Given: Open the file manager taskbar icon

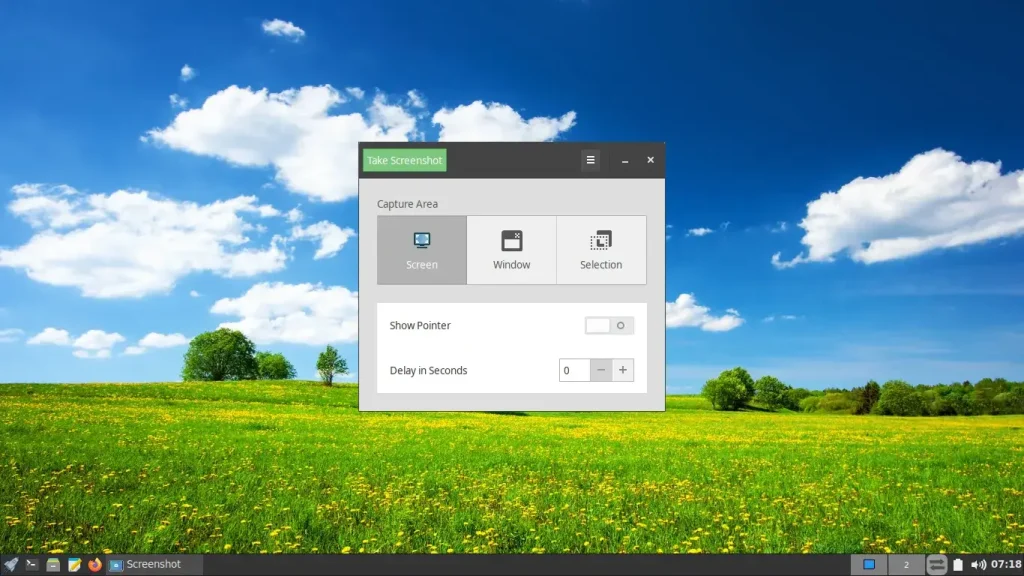Looking at the screenshot, I should (x=53, y=564).
